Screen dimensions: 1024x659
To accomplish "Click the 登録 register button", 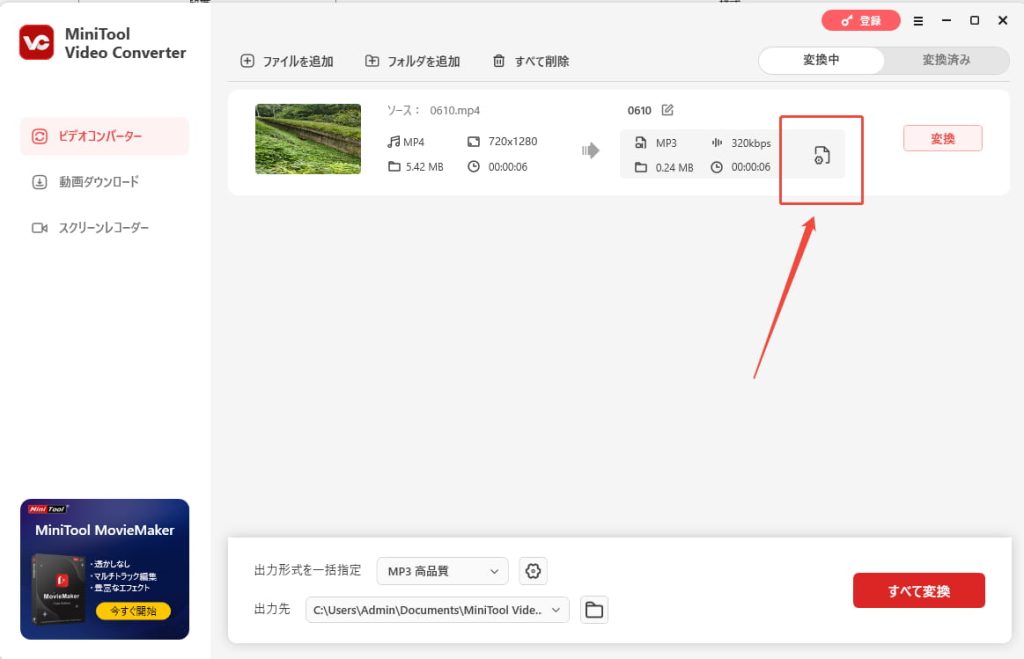I will tap(861, 20).
